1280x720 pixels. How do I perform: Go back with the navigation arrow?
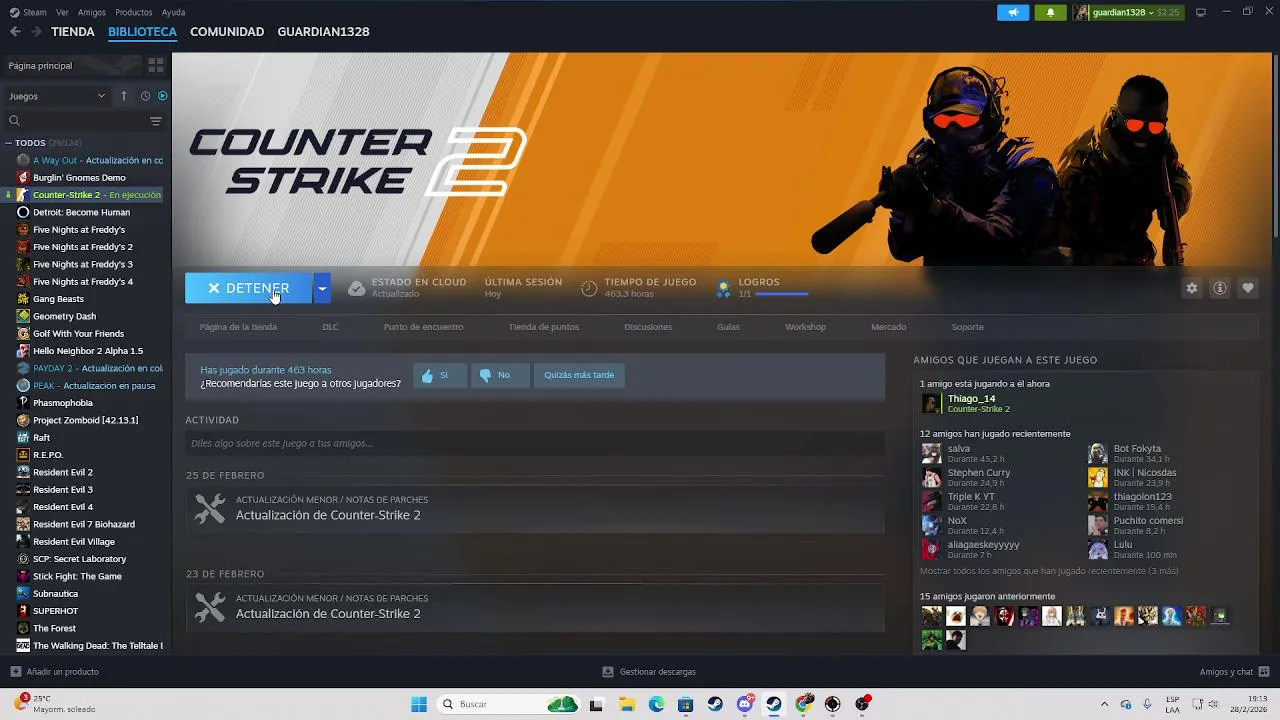15,31
